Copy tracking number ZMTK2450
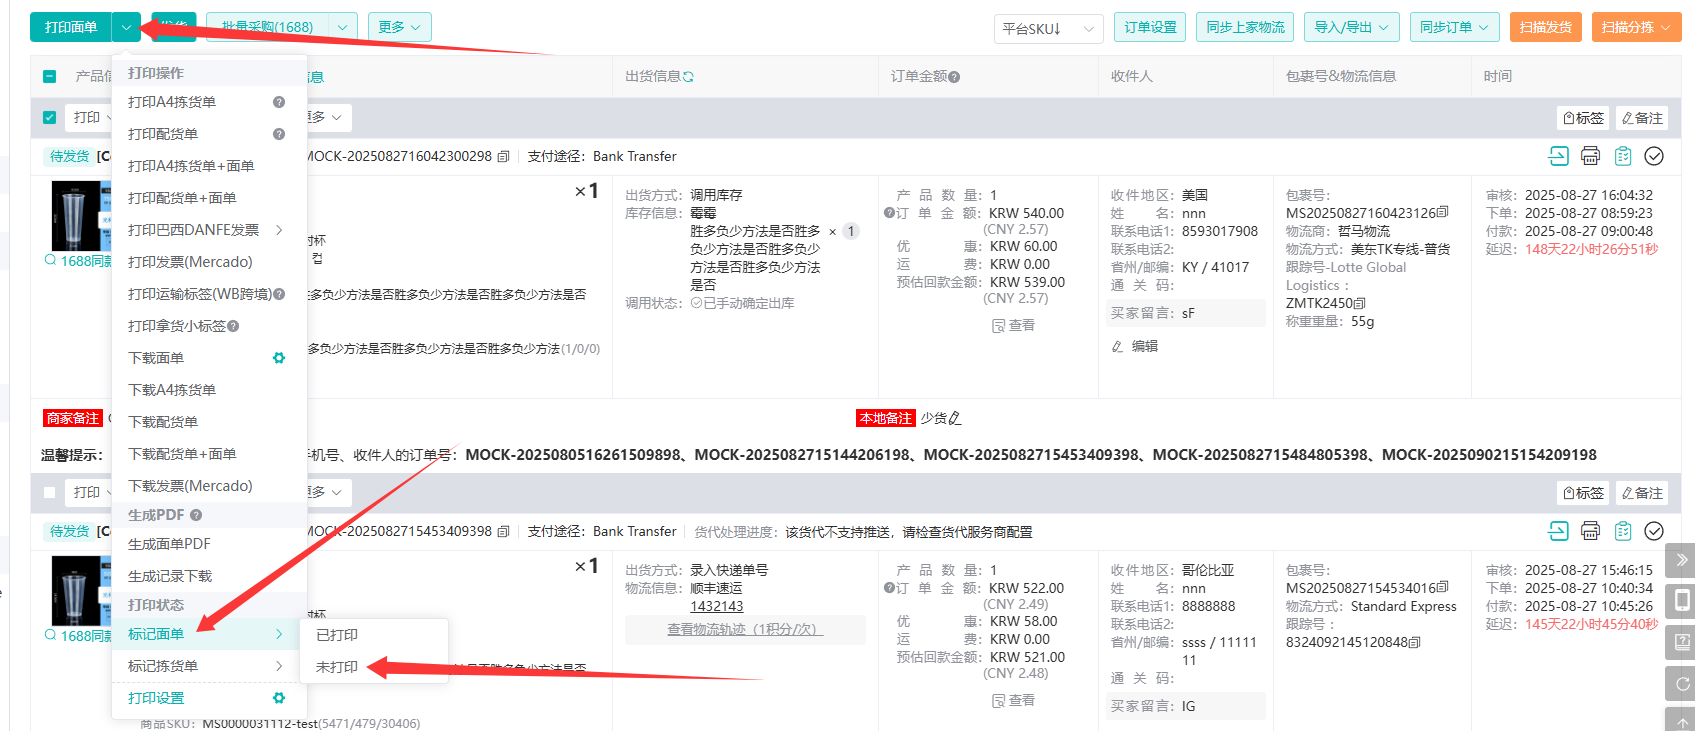This screenshot has width=1695, height=731. [1359, 303]
